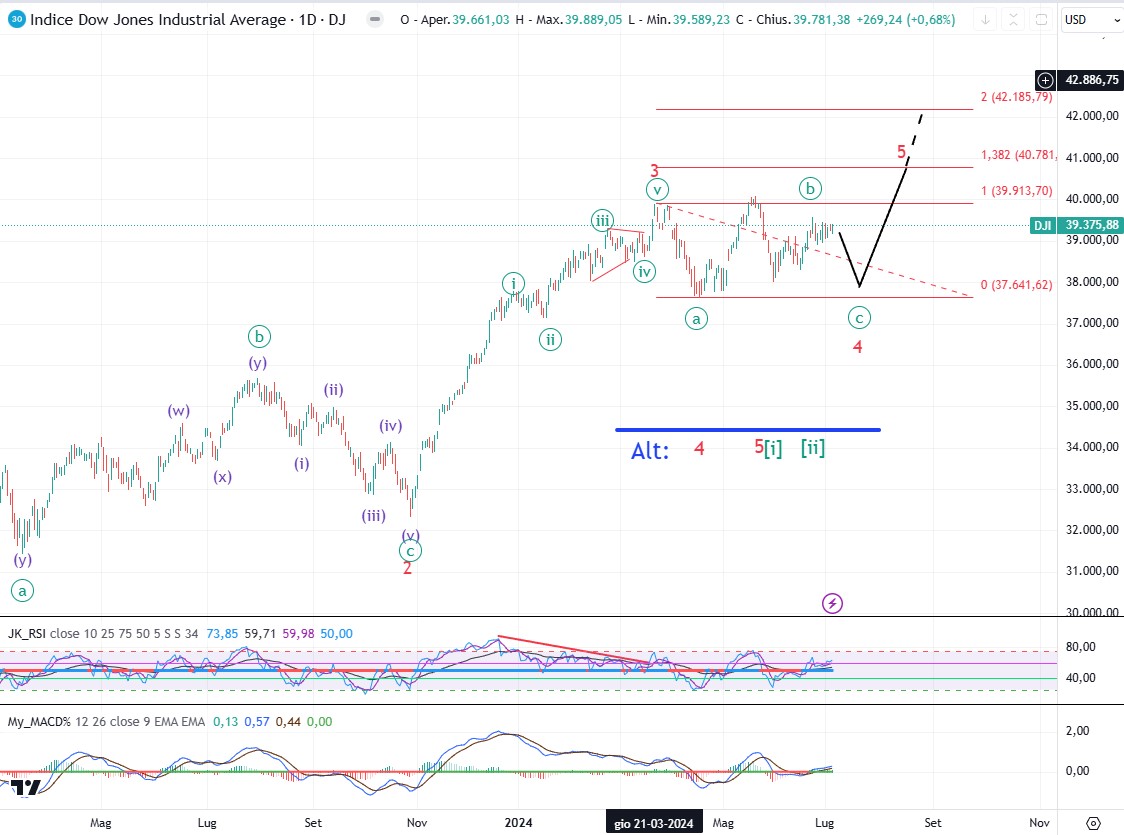Maximize the chart pane with the square icon

(x=1041, y=19)
